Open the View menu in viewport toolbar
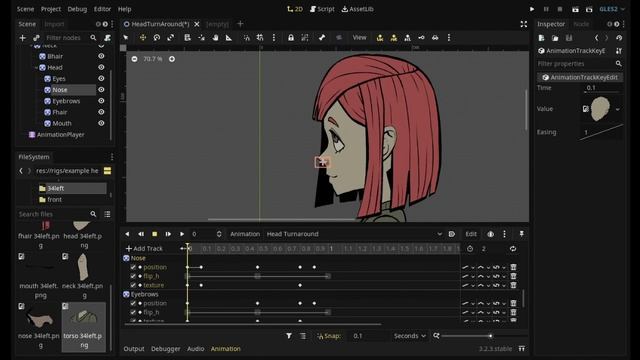This screenshot has width=640, height=360. [359, 38]
